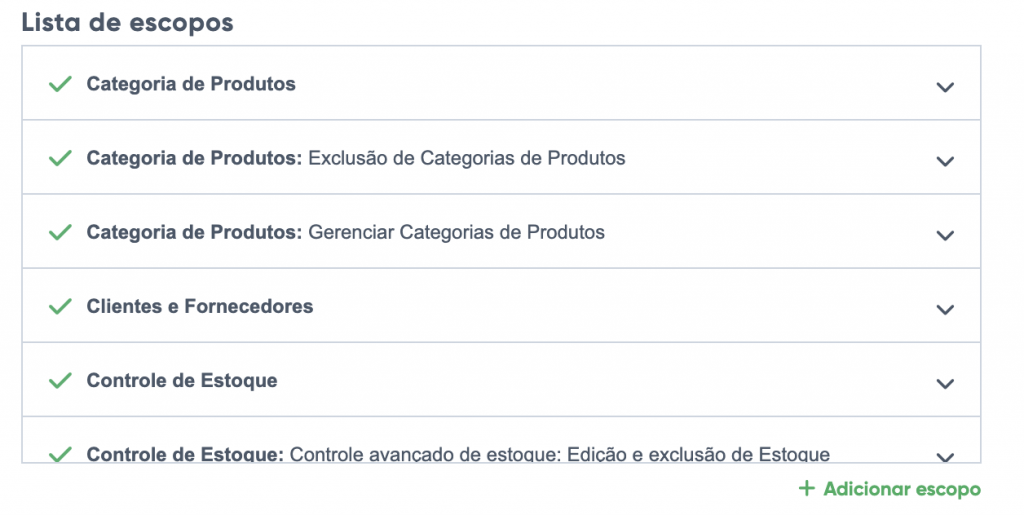Screen dimensions: 1024x515
Task: Expand the Controle avançado de estoque chevron
Action: 945,456
